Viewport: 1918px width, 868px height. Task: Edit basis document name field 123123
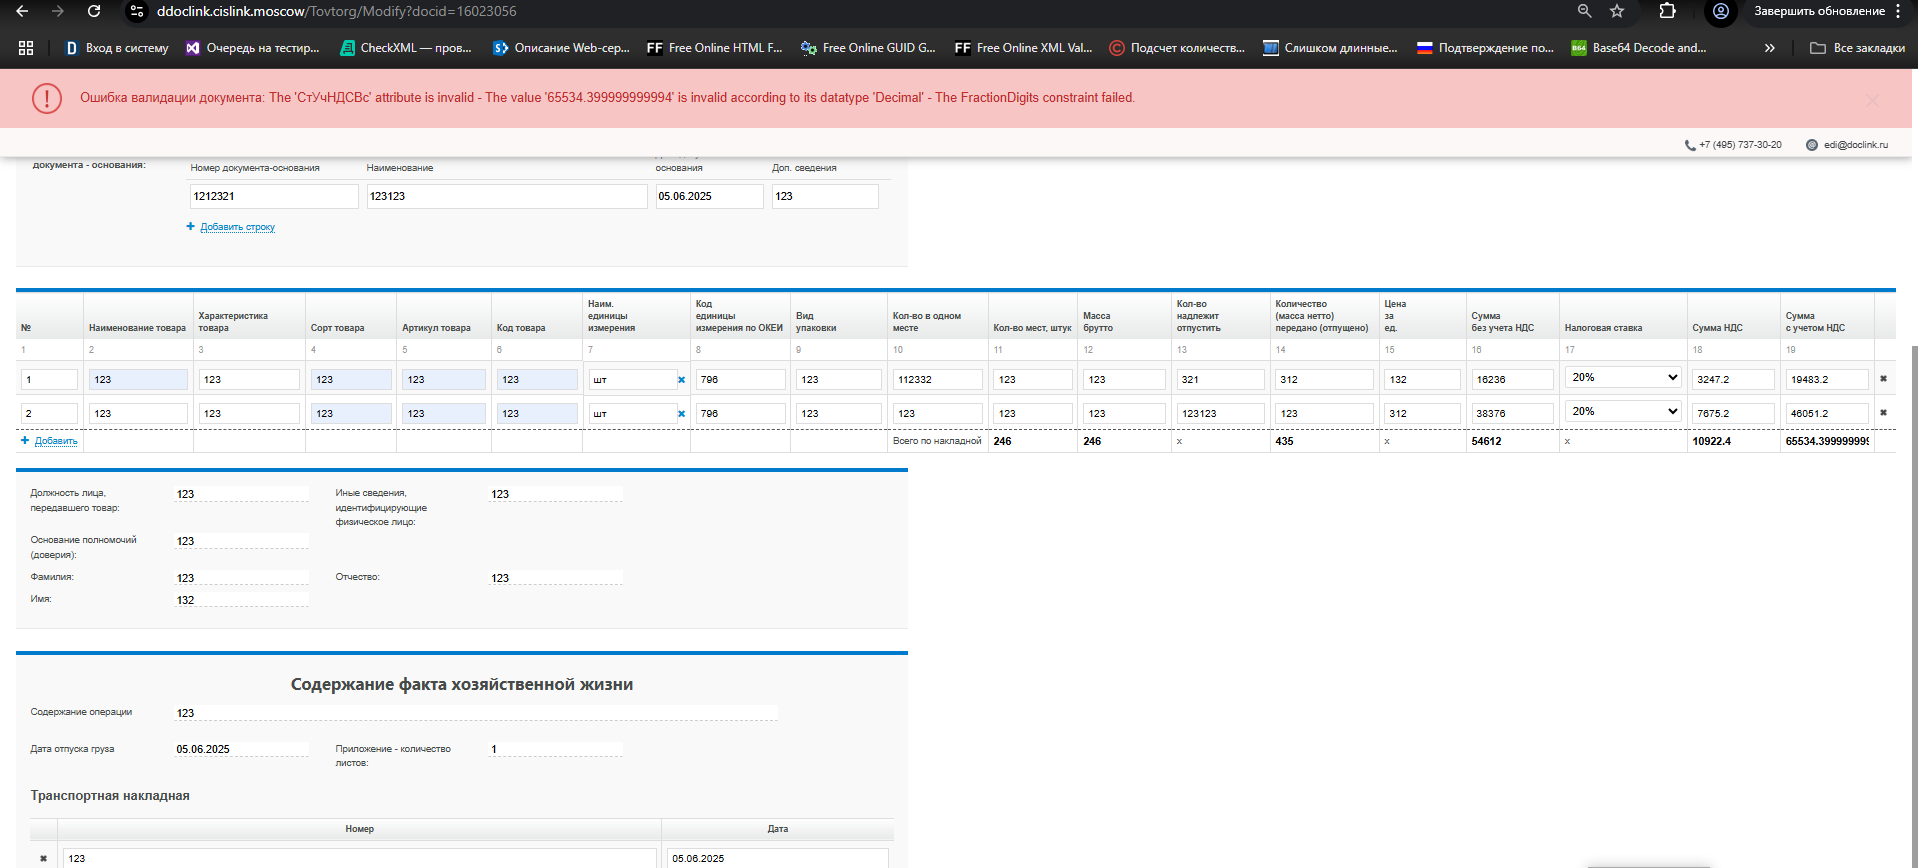507,196
